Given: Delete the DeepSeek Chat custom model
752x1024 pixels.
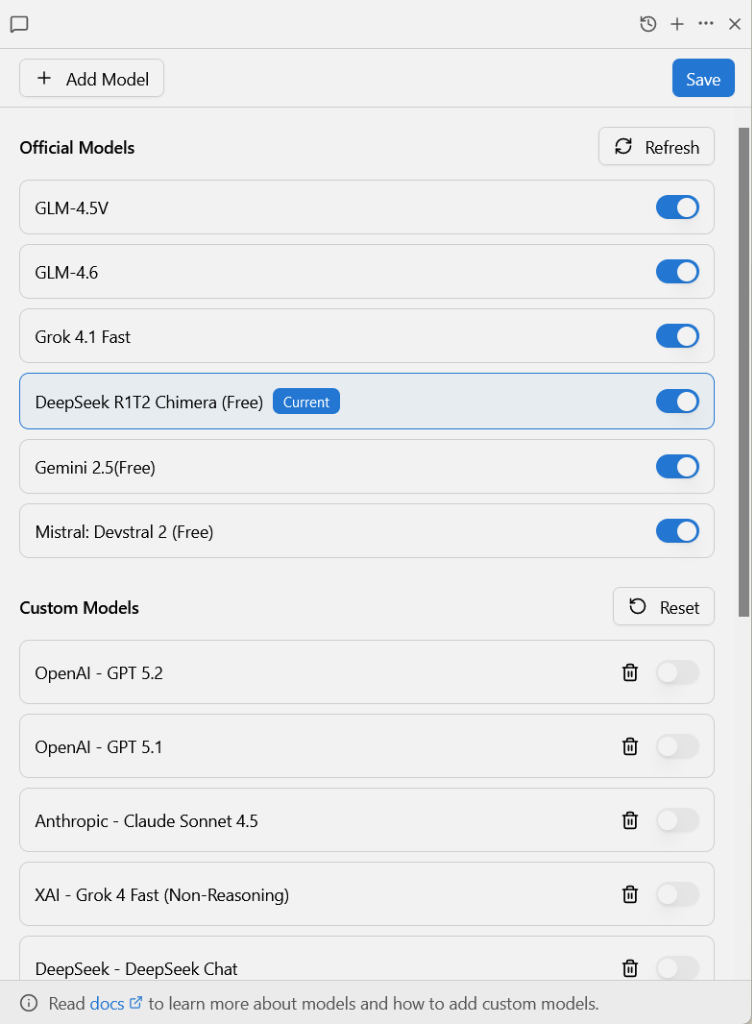Looking at the screenshot, I should click(x=629, y=968).
